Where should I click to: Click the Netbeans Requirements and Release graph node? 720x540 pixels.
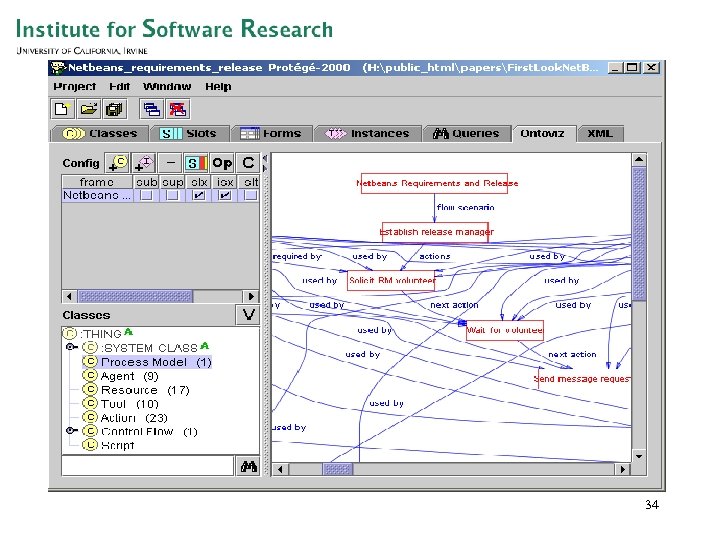(x=434, y=183)
